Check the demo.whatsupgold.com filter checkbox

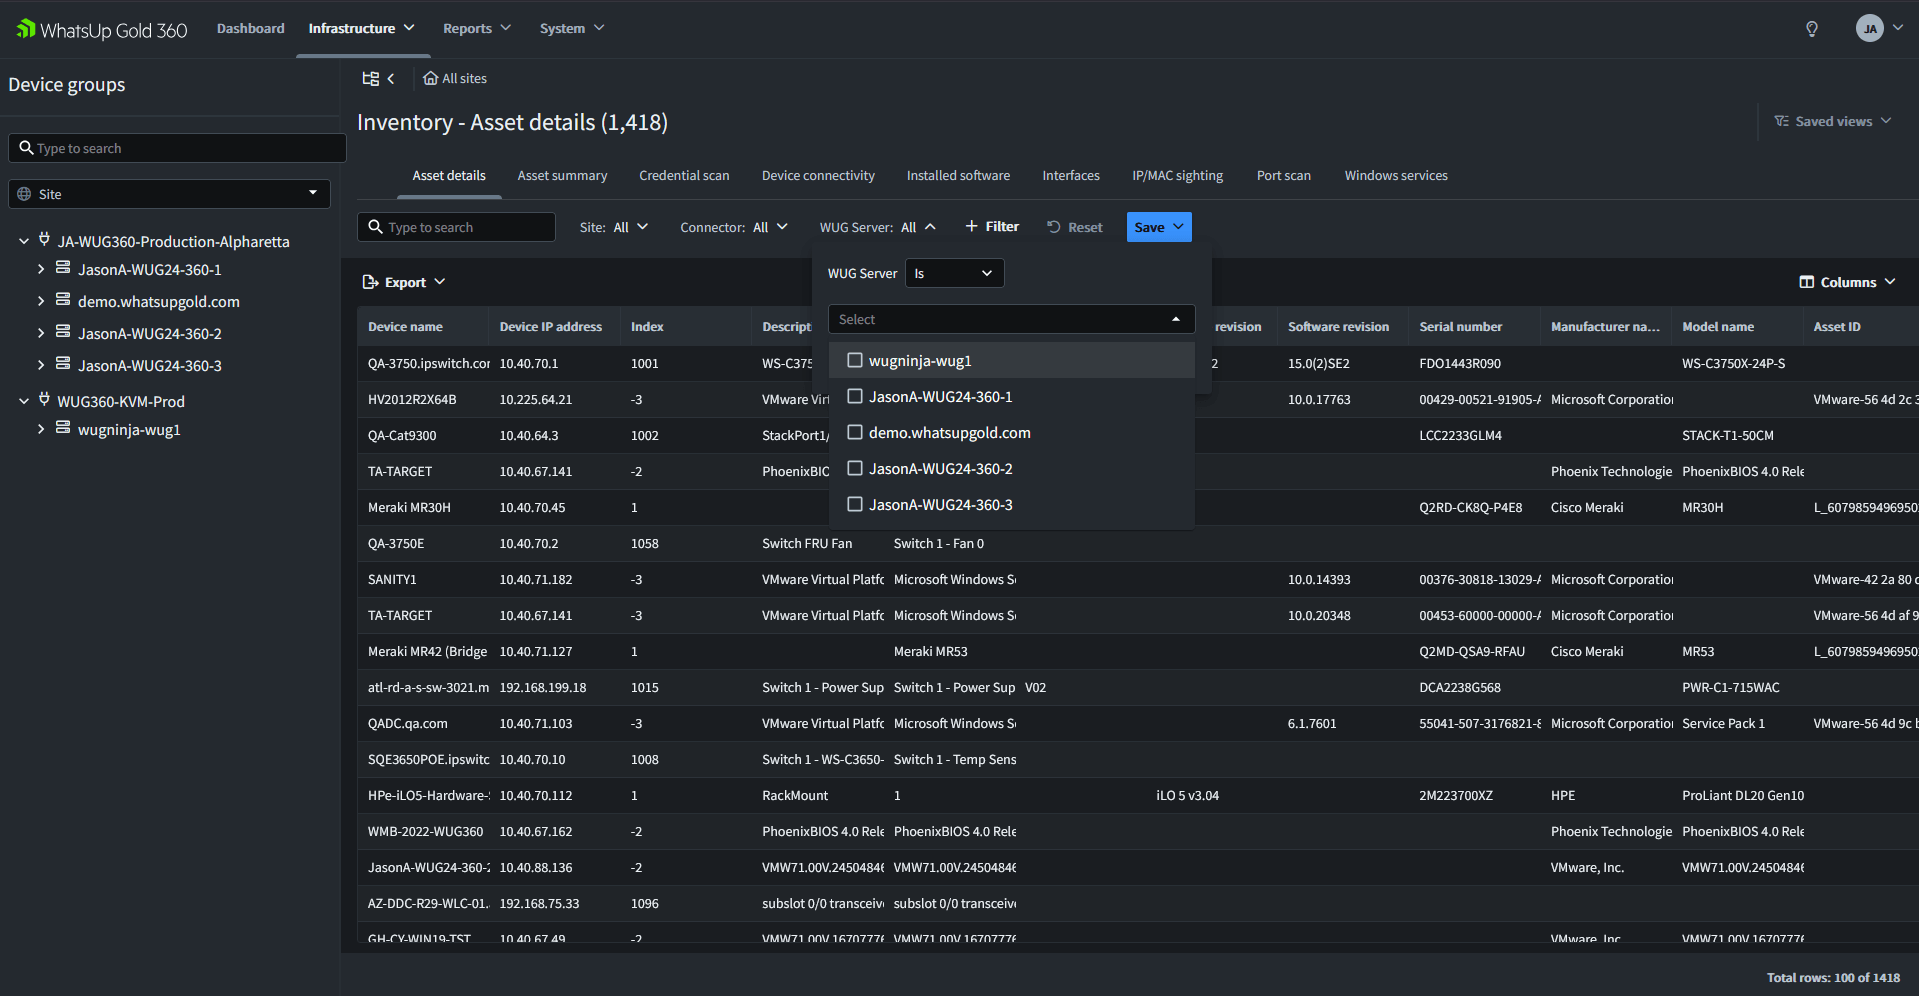pos(855,432)
